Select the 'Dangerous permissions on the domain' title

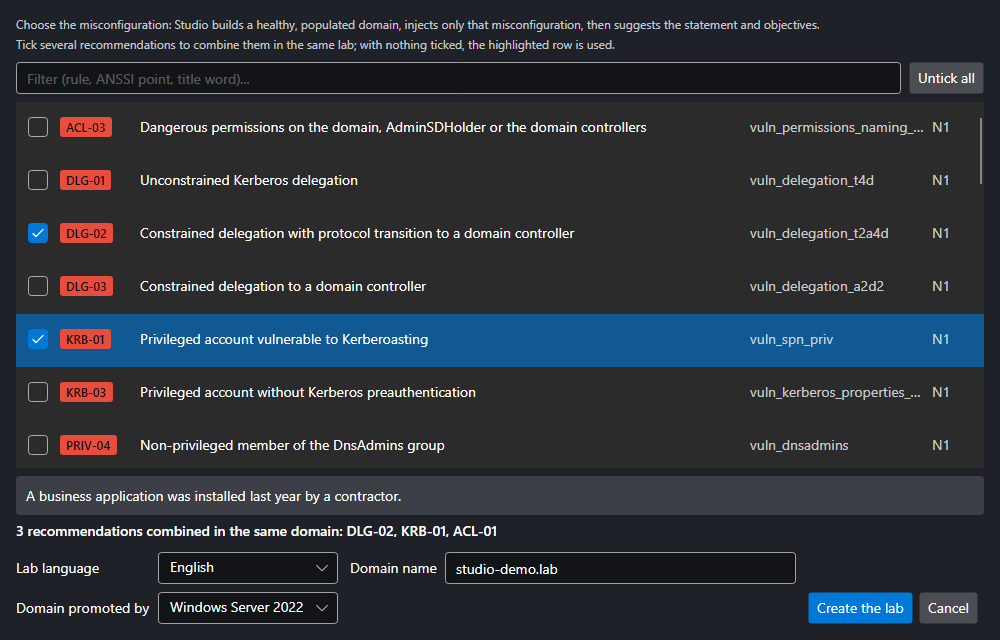point(393,127)
